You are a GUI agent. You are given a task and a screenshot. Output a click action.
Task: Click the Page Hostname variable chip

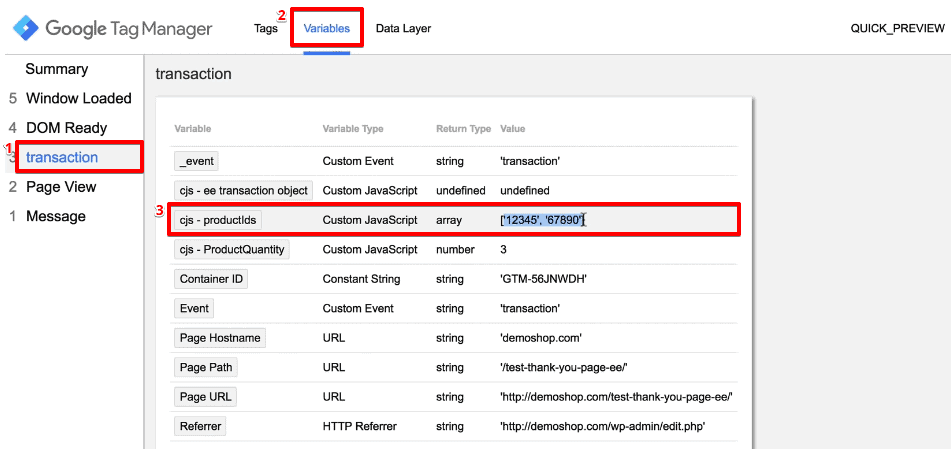coord(220,338)
